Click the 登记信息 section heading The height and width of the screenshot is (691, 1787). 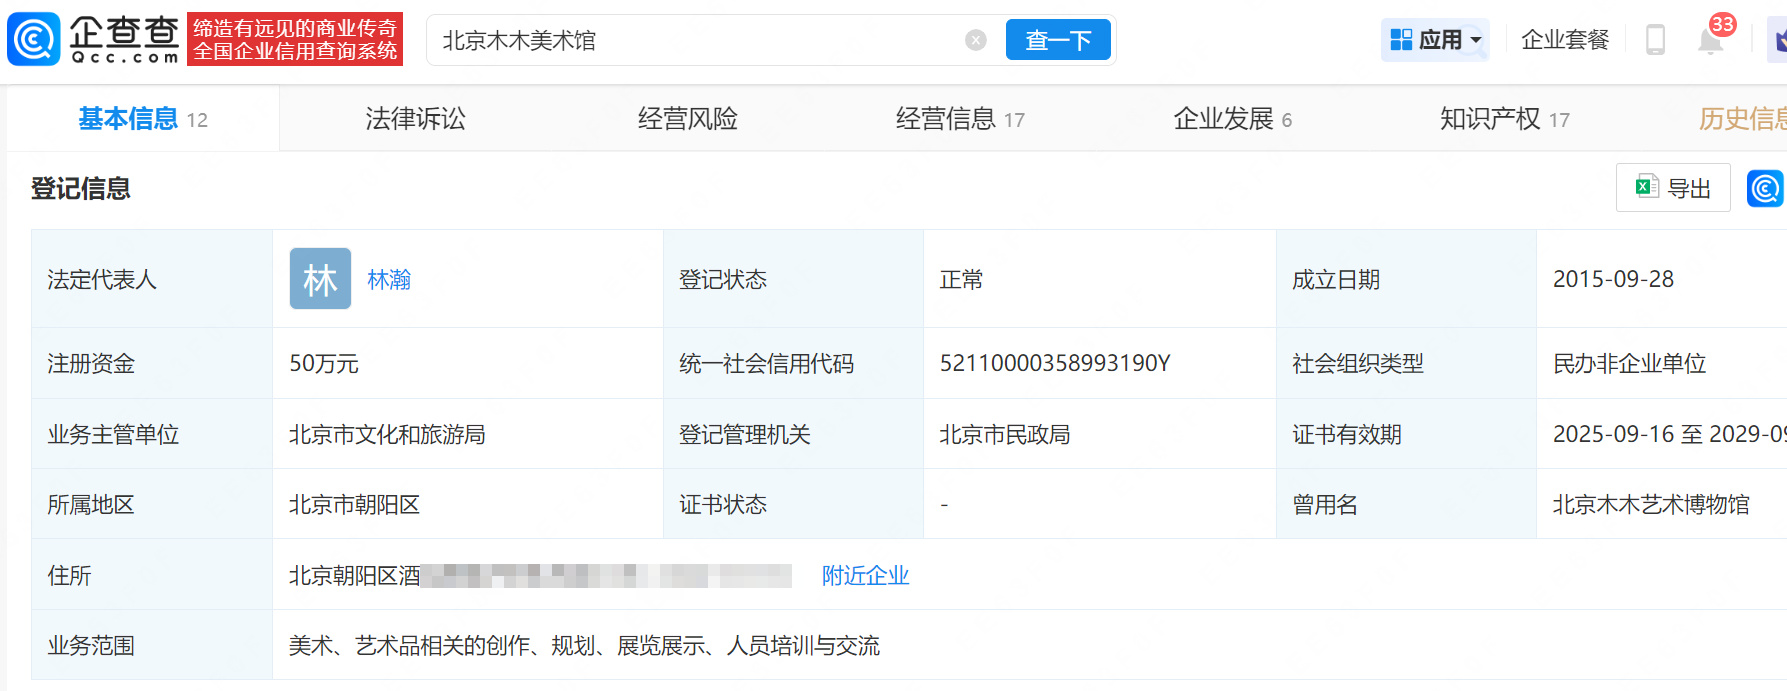pyautogui.click(x=80, y=188)
